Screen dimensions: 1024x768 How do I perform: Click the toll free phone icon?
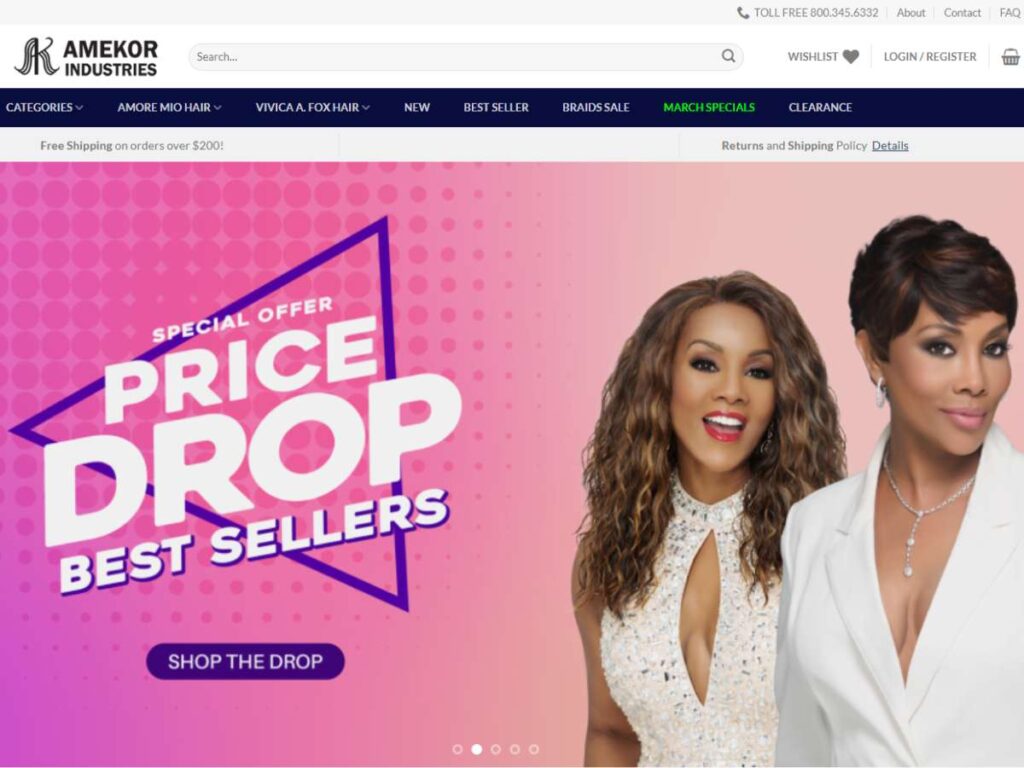click(x=743, y=12)
